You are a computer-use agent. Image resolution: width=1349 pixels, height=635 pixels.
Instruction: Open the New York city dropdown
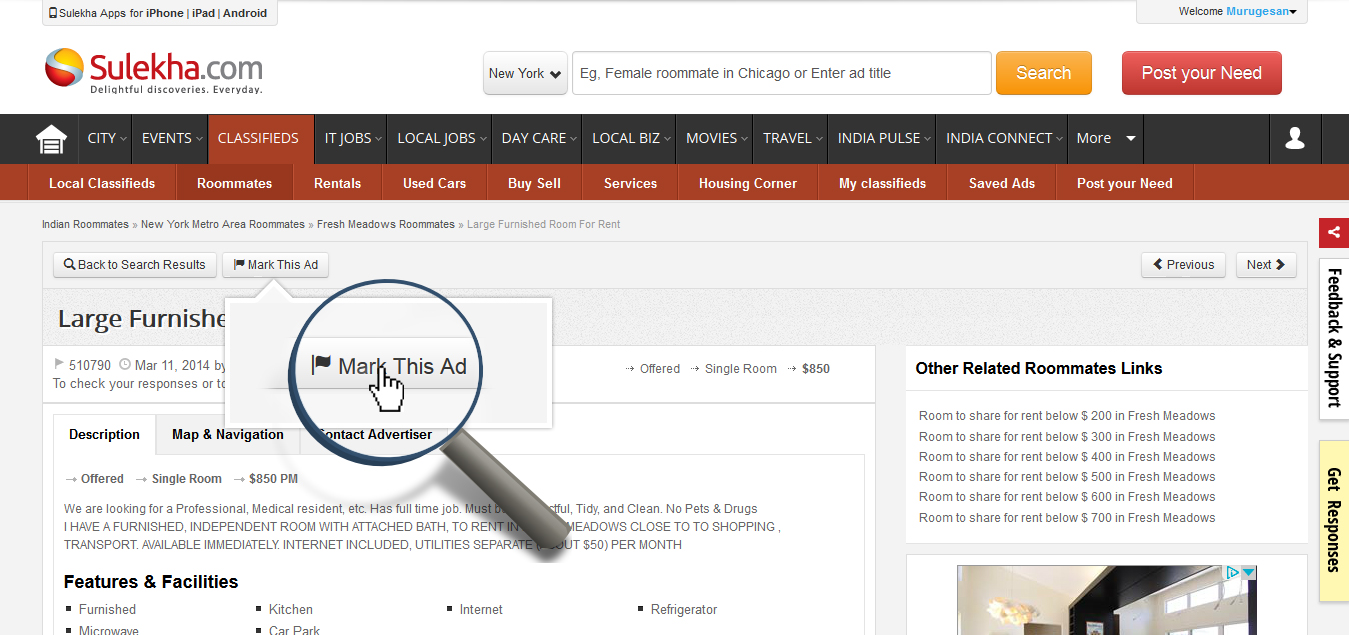tap(525, 73)
